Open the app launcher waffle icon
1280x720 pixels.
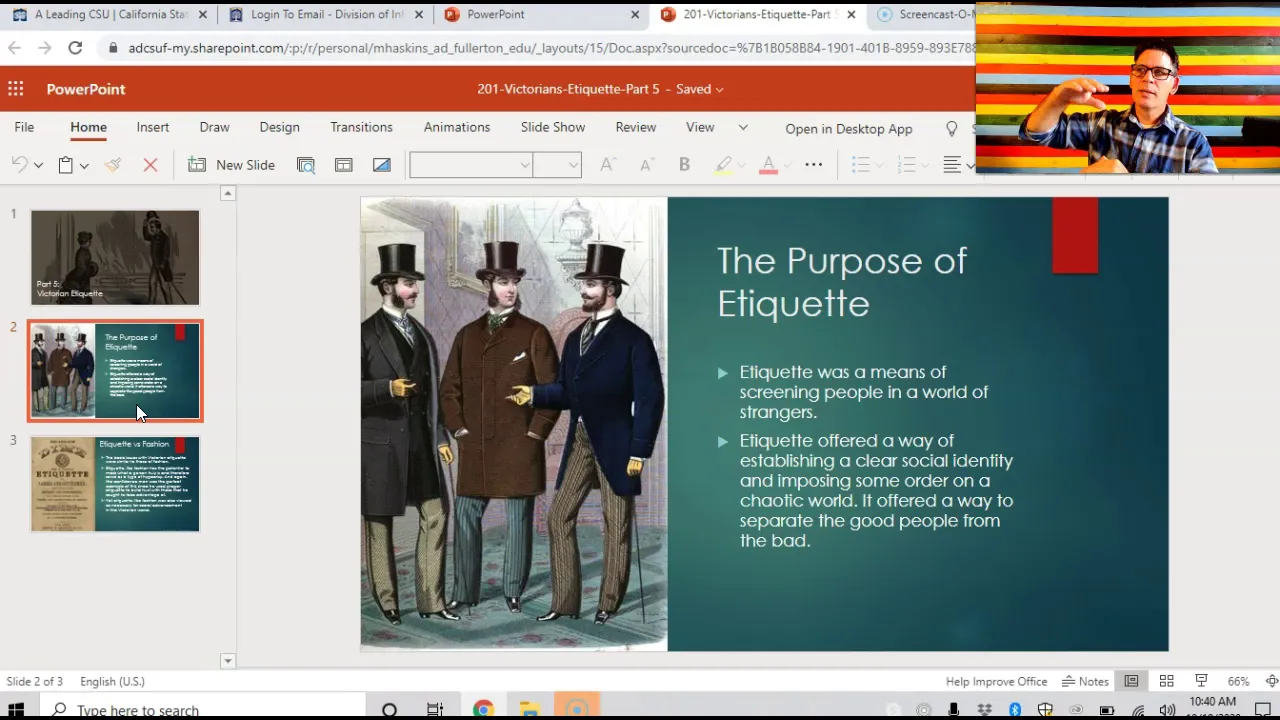coord(15,89)
